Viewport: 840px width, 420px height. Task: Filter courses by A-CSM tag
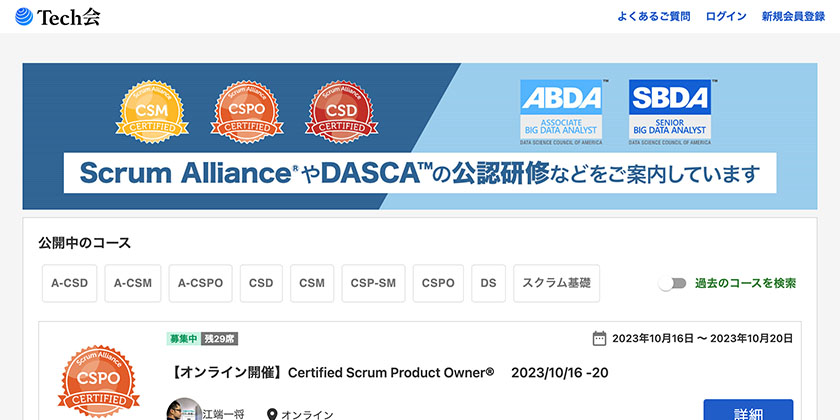[x=133, y=283]
